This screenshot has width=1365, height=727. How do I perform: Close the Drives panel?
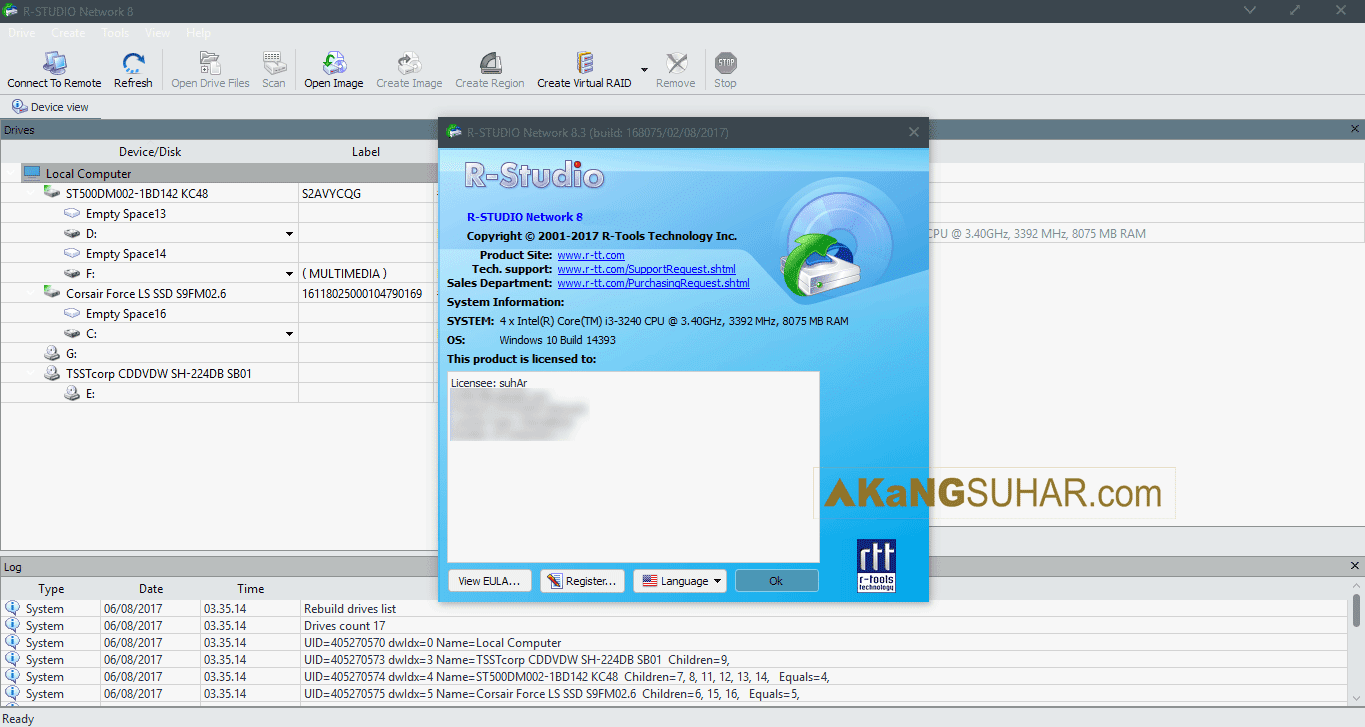[x=1355, y=129]
